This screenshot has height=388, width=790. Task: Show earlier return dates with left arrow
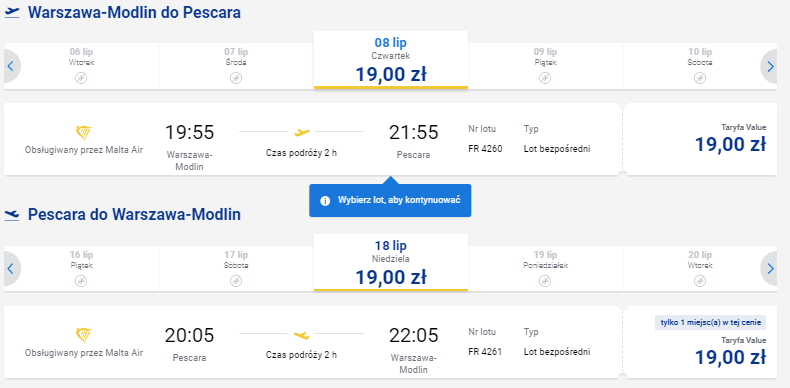point(11,269)
